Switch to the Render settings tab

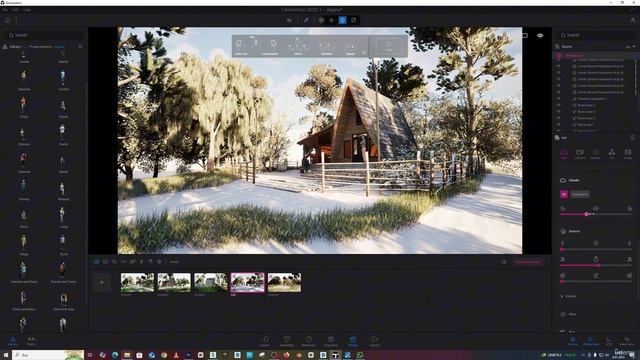[x=596, y=154]
